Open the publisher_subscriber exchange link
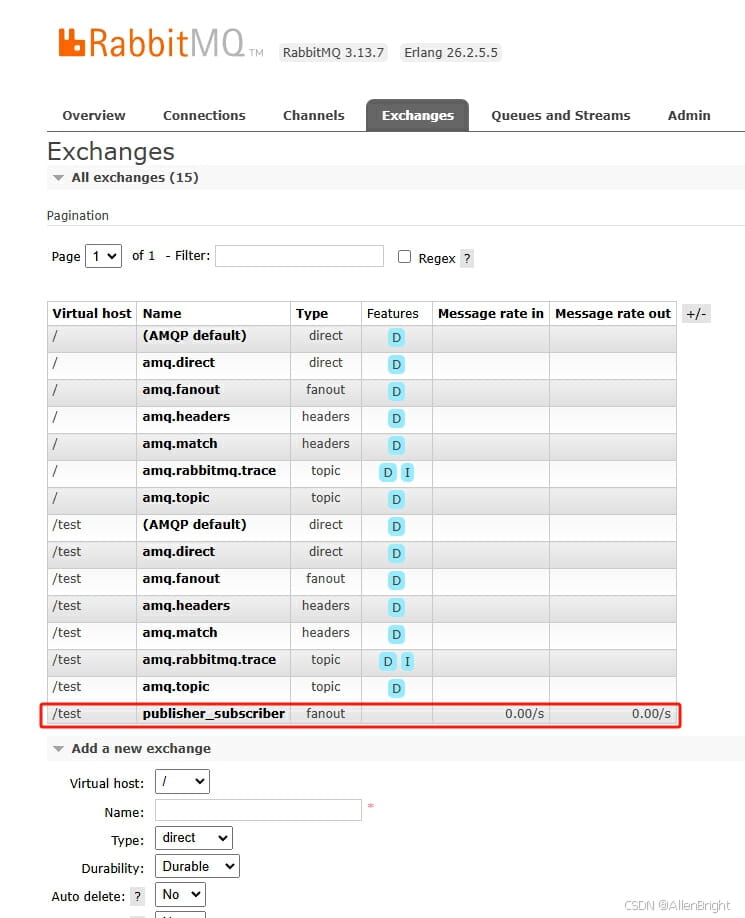Viewport: 745px width, 918px height. [213, 714]
